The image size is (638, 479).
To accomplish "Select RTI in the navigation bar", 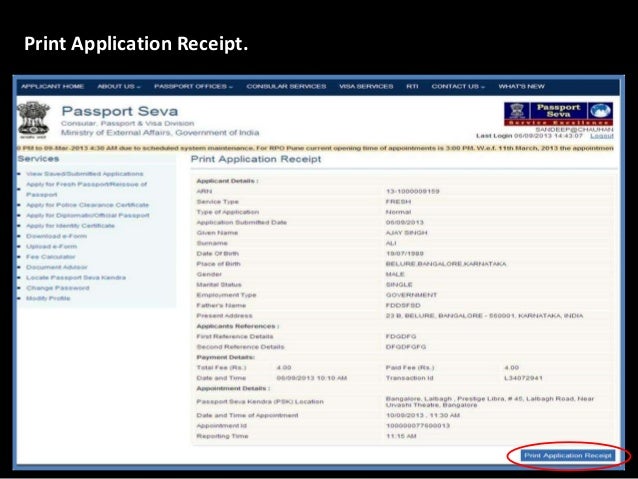I will tap(412, 86).
